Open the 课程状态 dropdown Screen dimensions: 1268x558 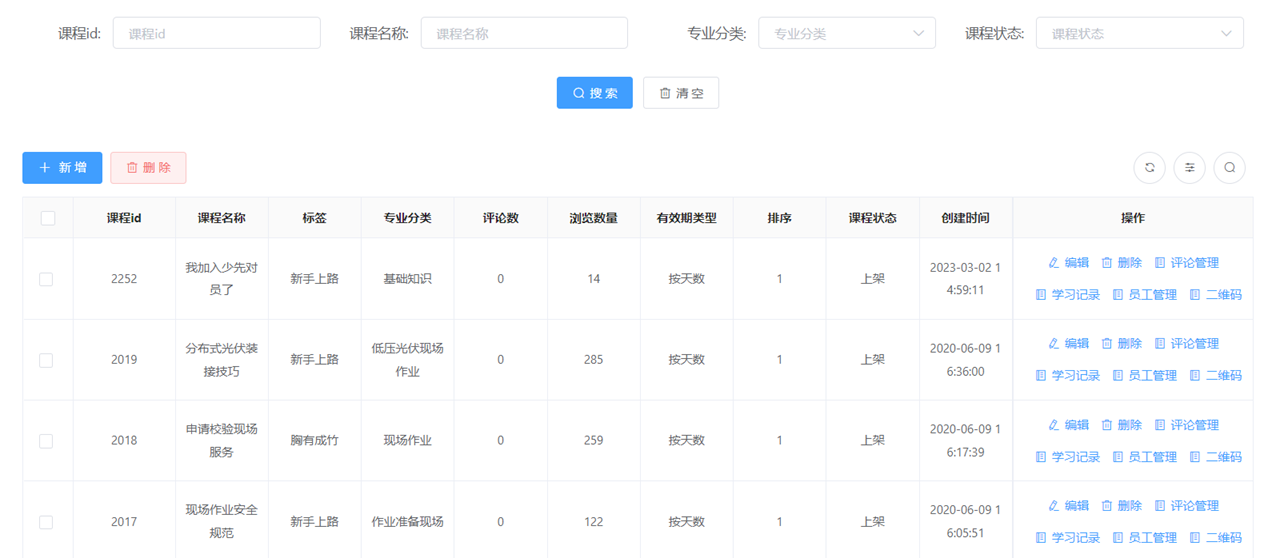(x=1140, y=33)
